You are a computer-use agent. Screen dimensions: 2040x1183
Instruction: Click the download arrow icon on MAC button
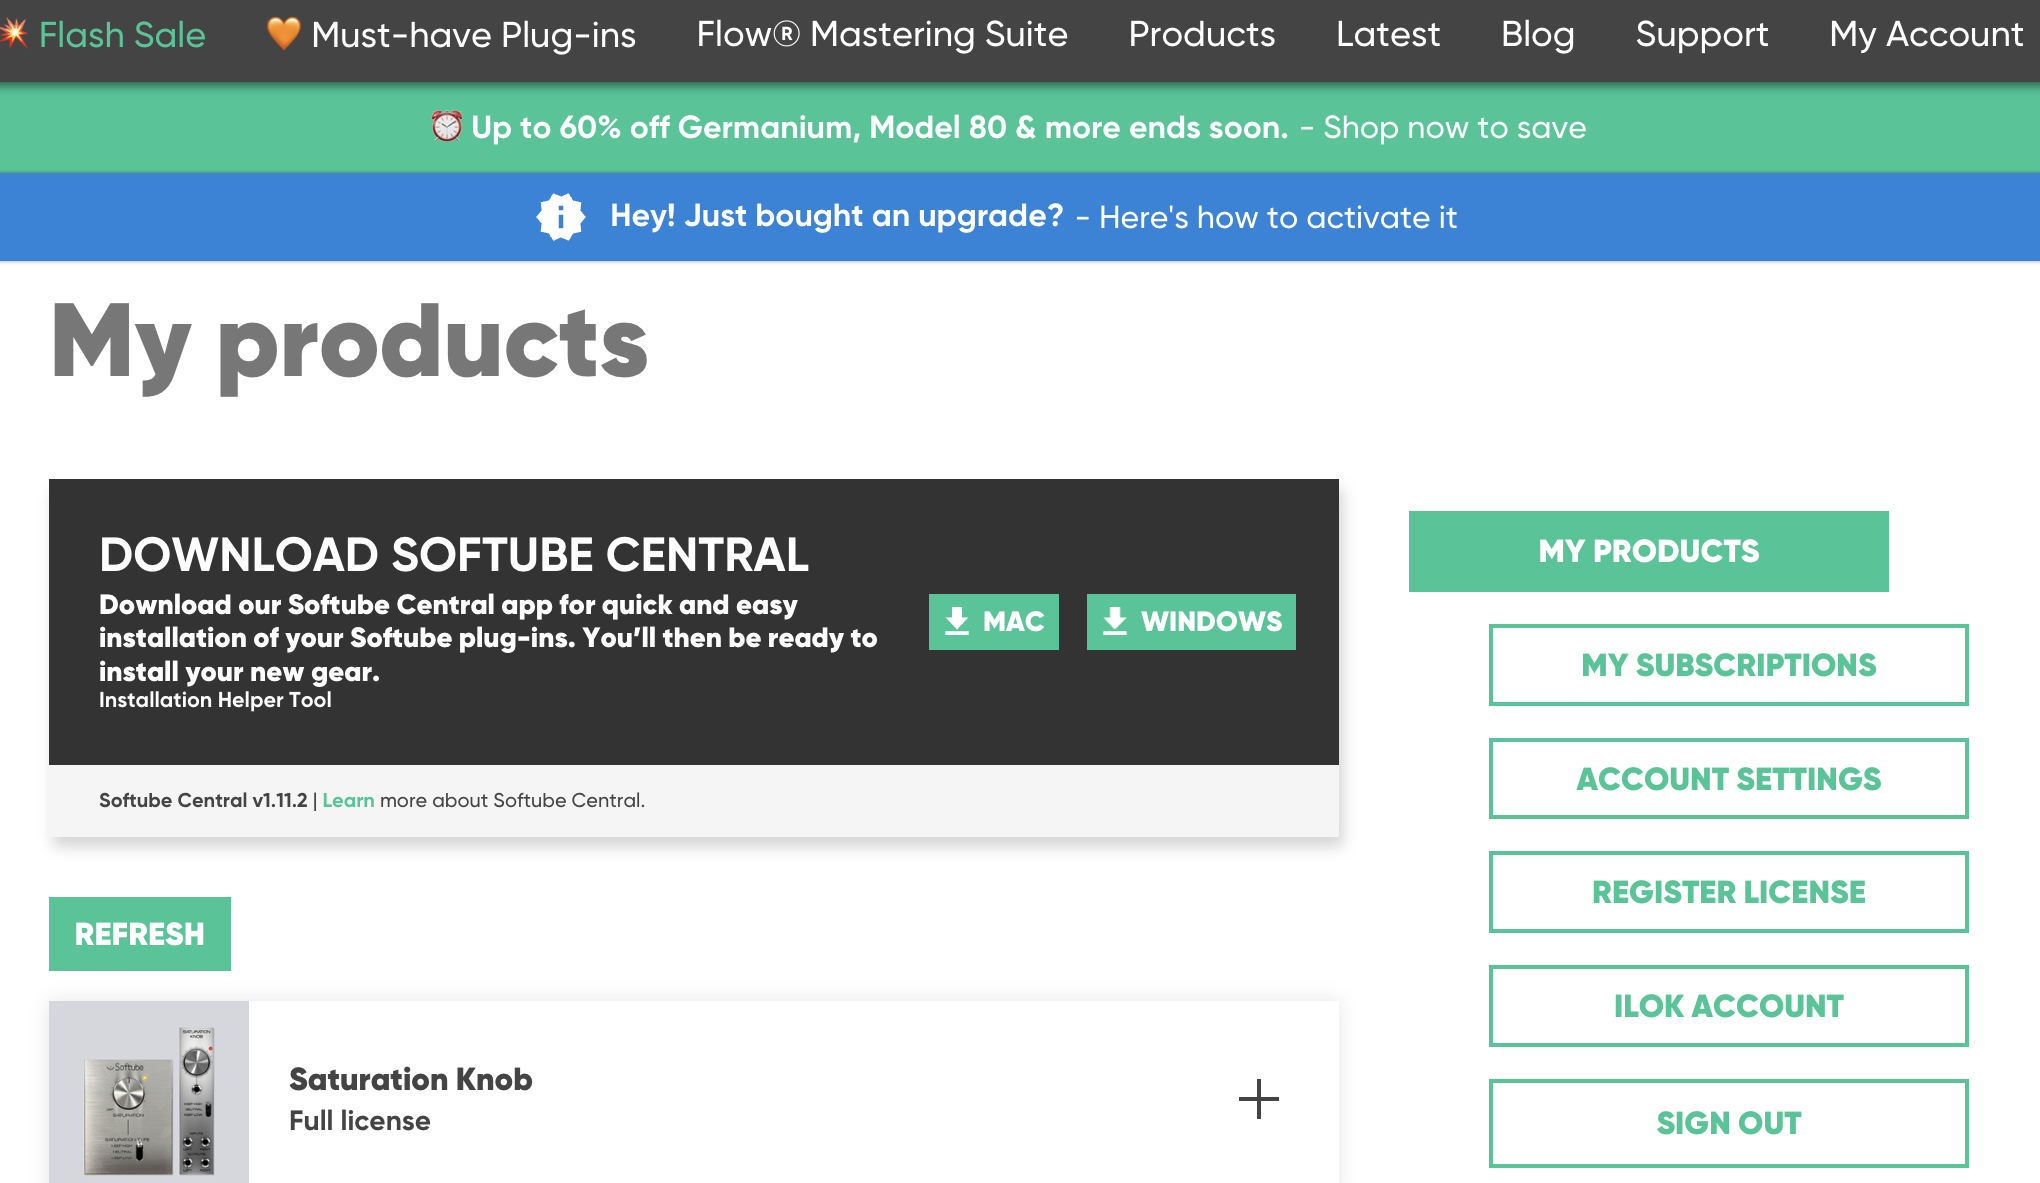[957, 622]
